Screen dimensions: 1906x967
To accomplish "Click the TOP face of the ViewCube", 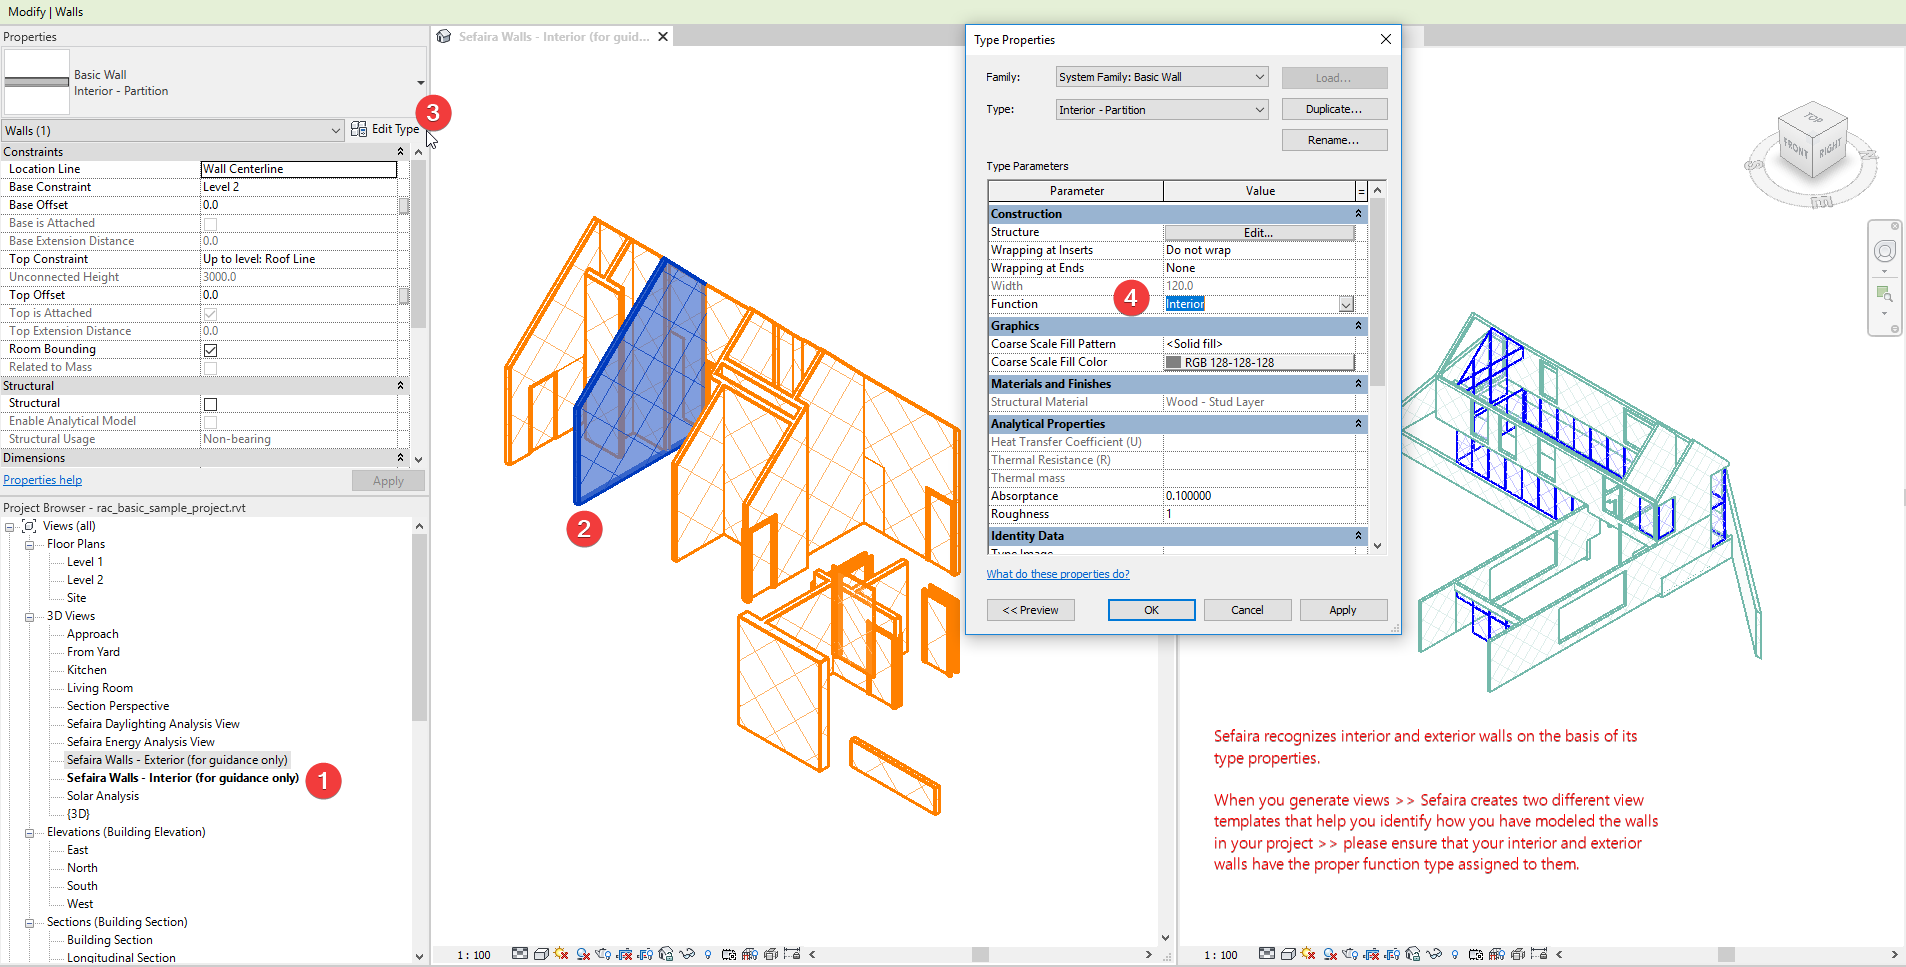I will click(x=1814, y=118).
